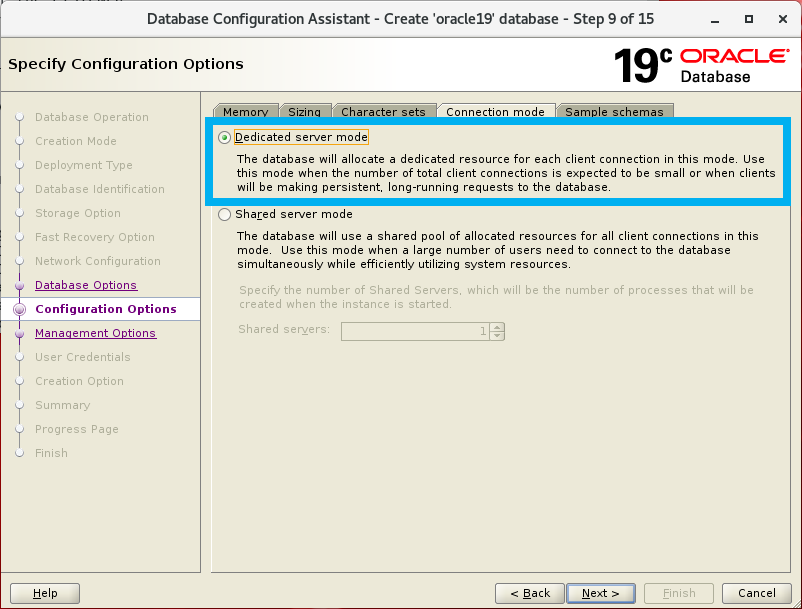This screenshot has height=609, width=802.
Task: Click the Finish step in sidebar
Action: tap(51, 453)
